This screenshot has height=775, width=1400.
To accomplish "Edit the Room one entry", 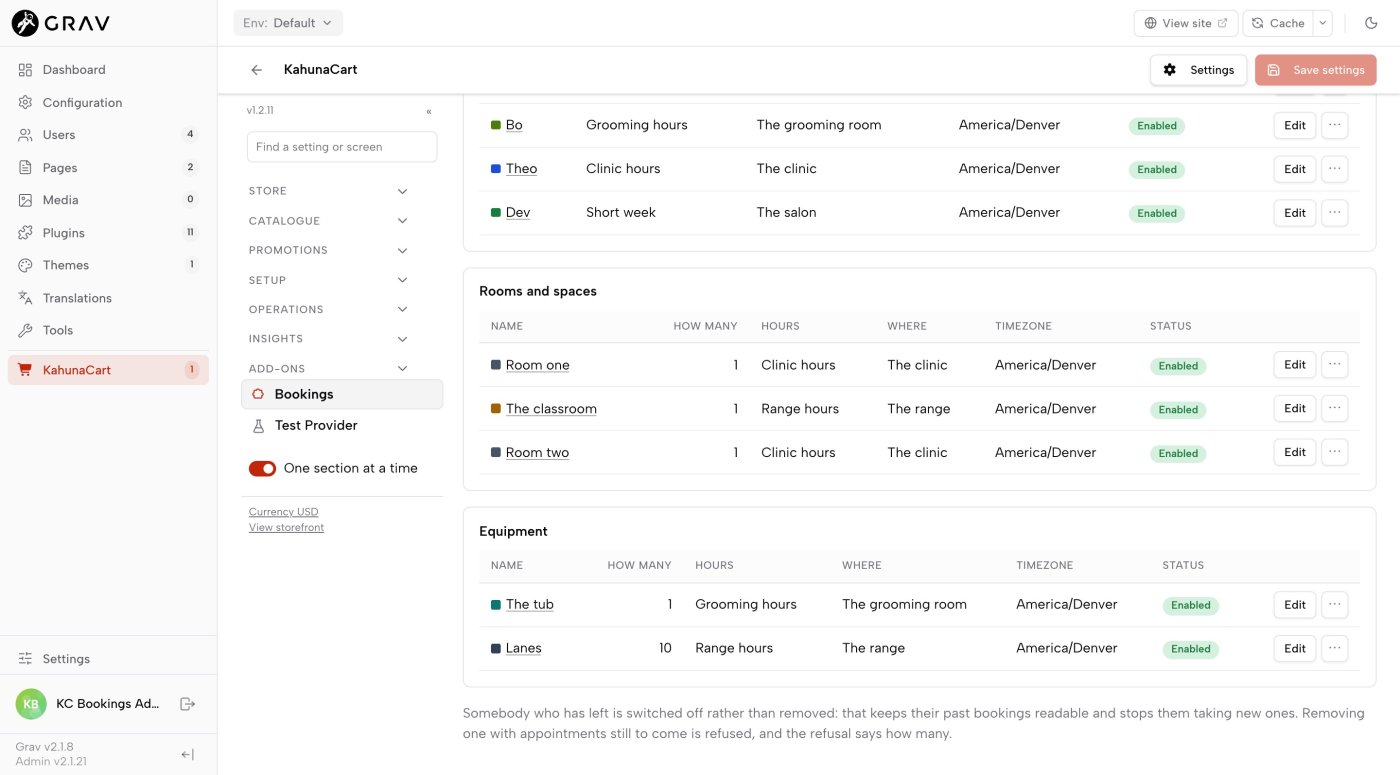I will 1295,365.
